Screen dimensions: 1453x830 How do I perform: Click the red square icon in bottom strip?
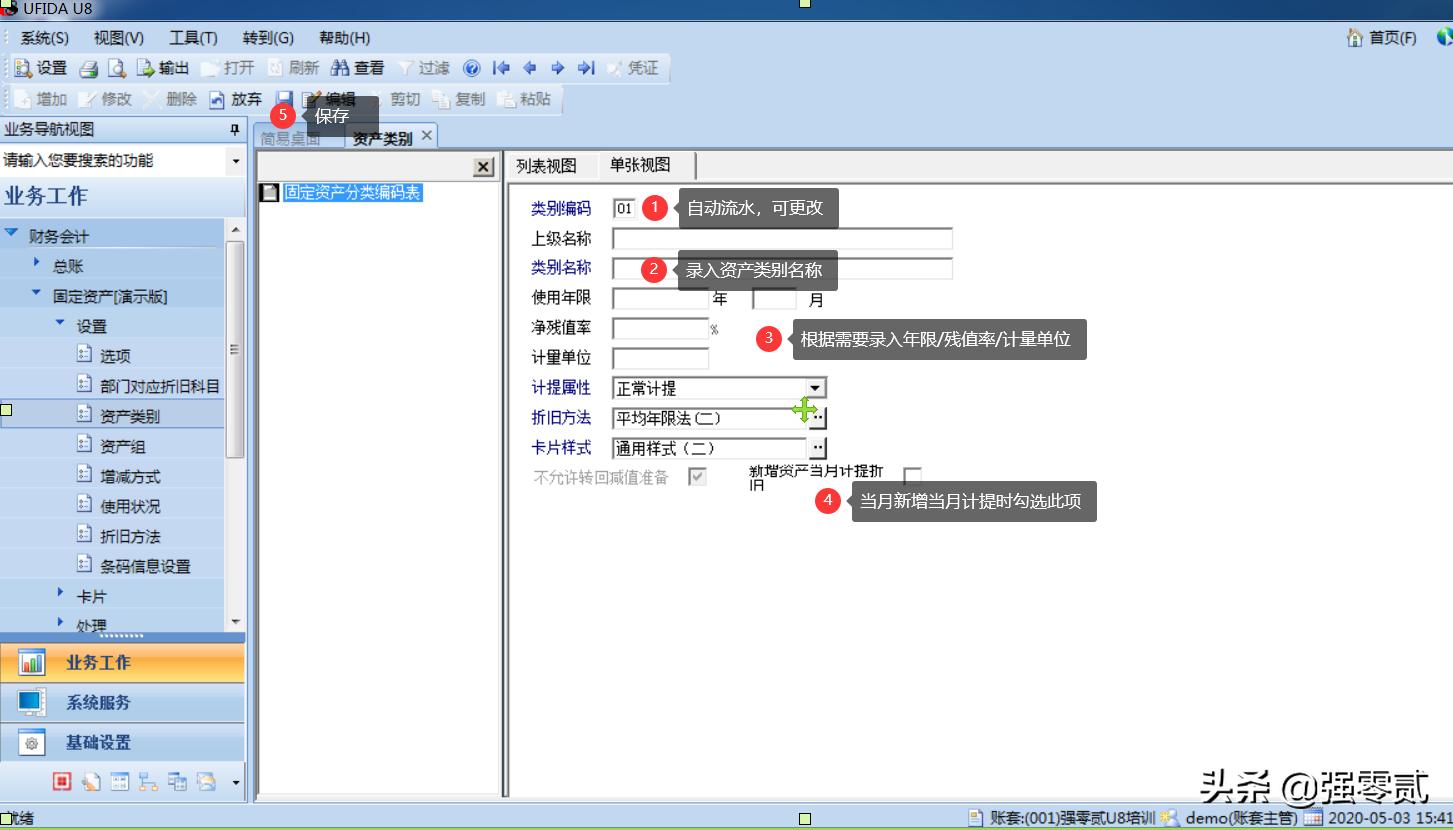coord(62,782)
